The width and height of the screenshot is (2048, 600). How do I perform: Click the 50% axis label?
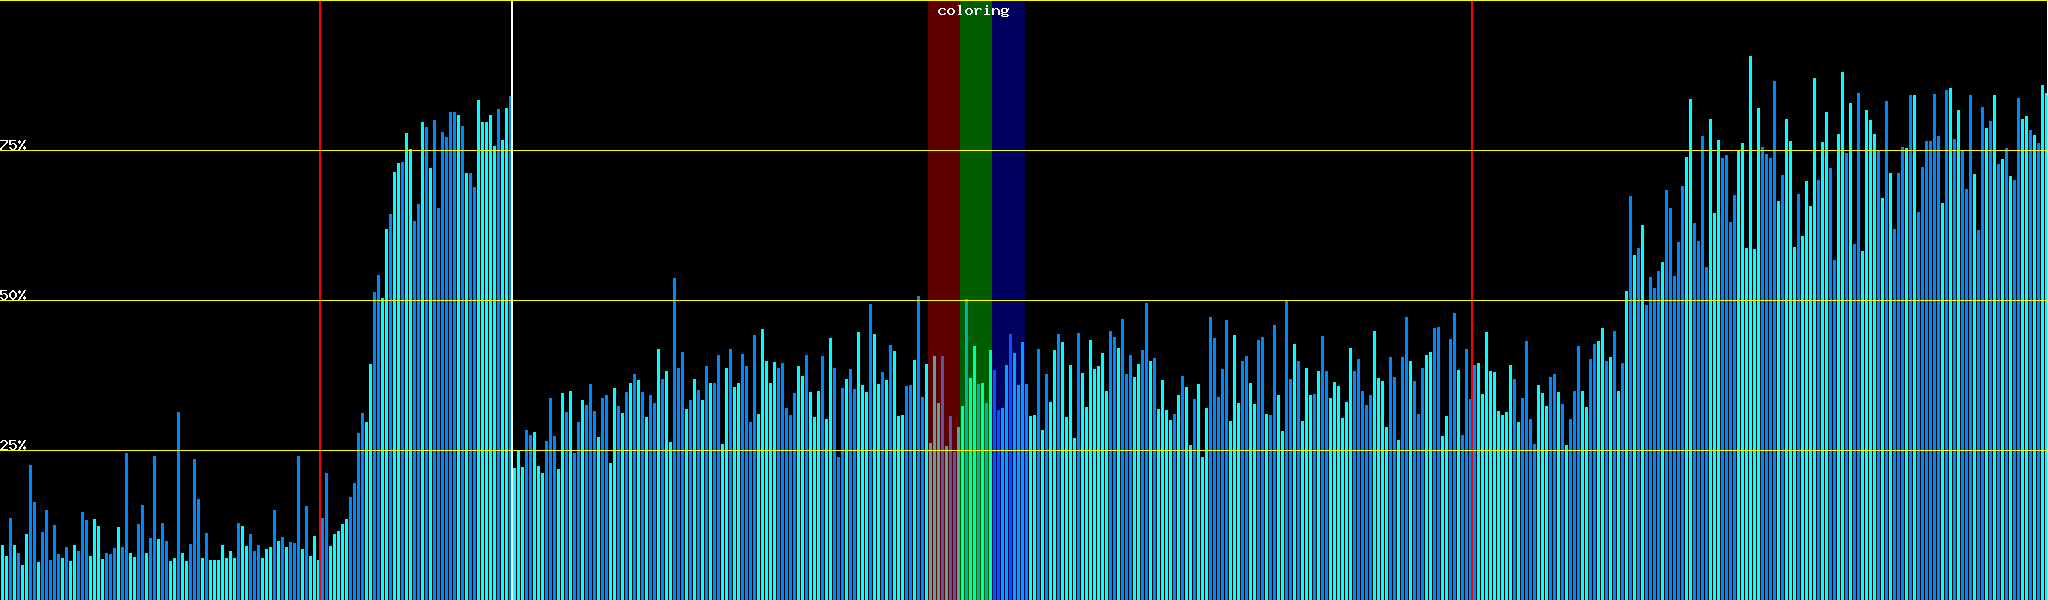pyautogui.click(x=13, y=295)
